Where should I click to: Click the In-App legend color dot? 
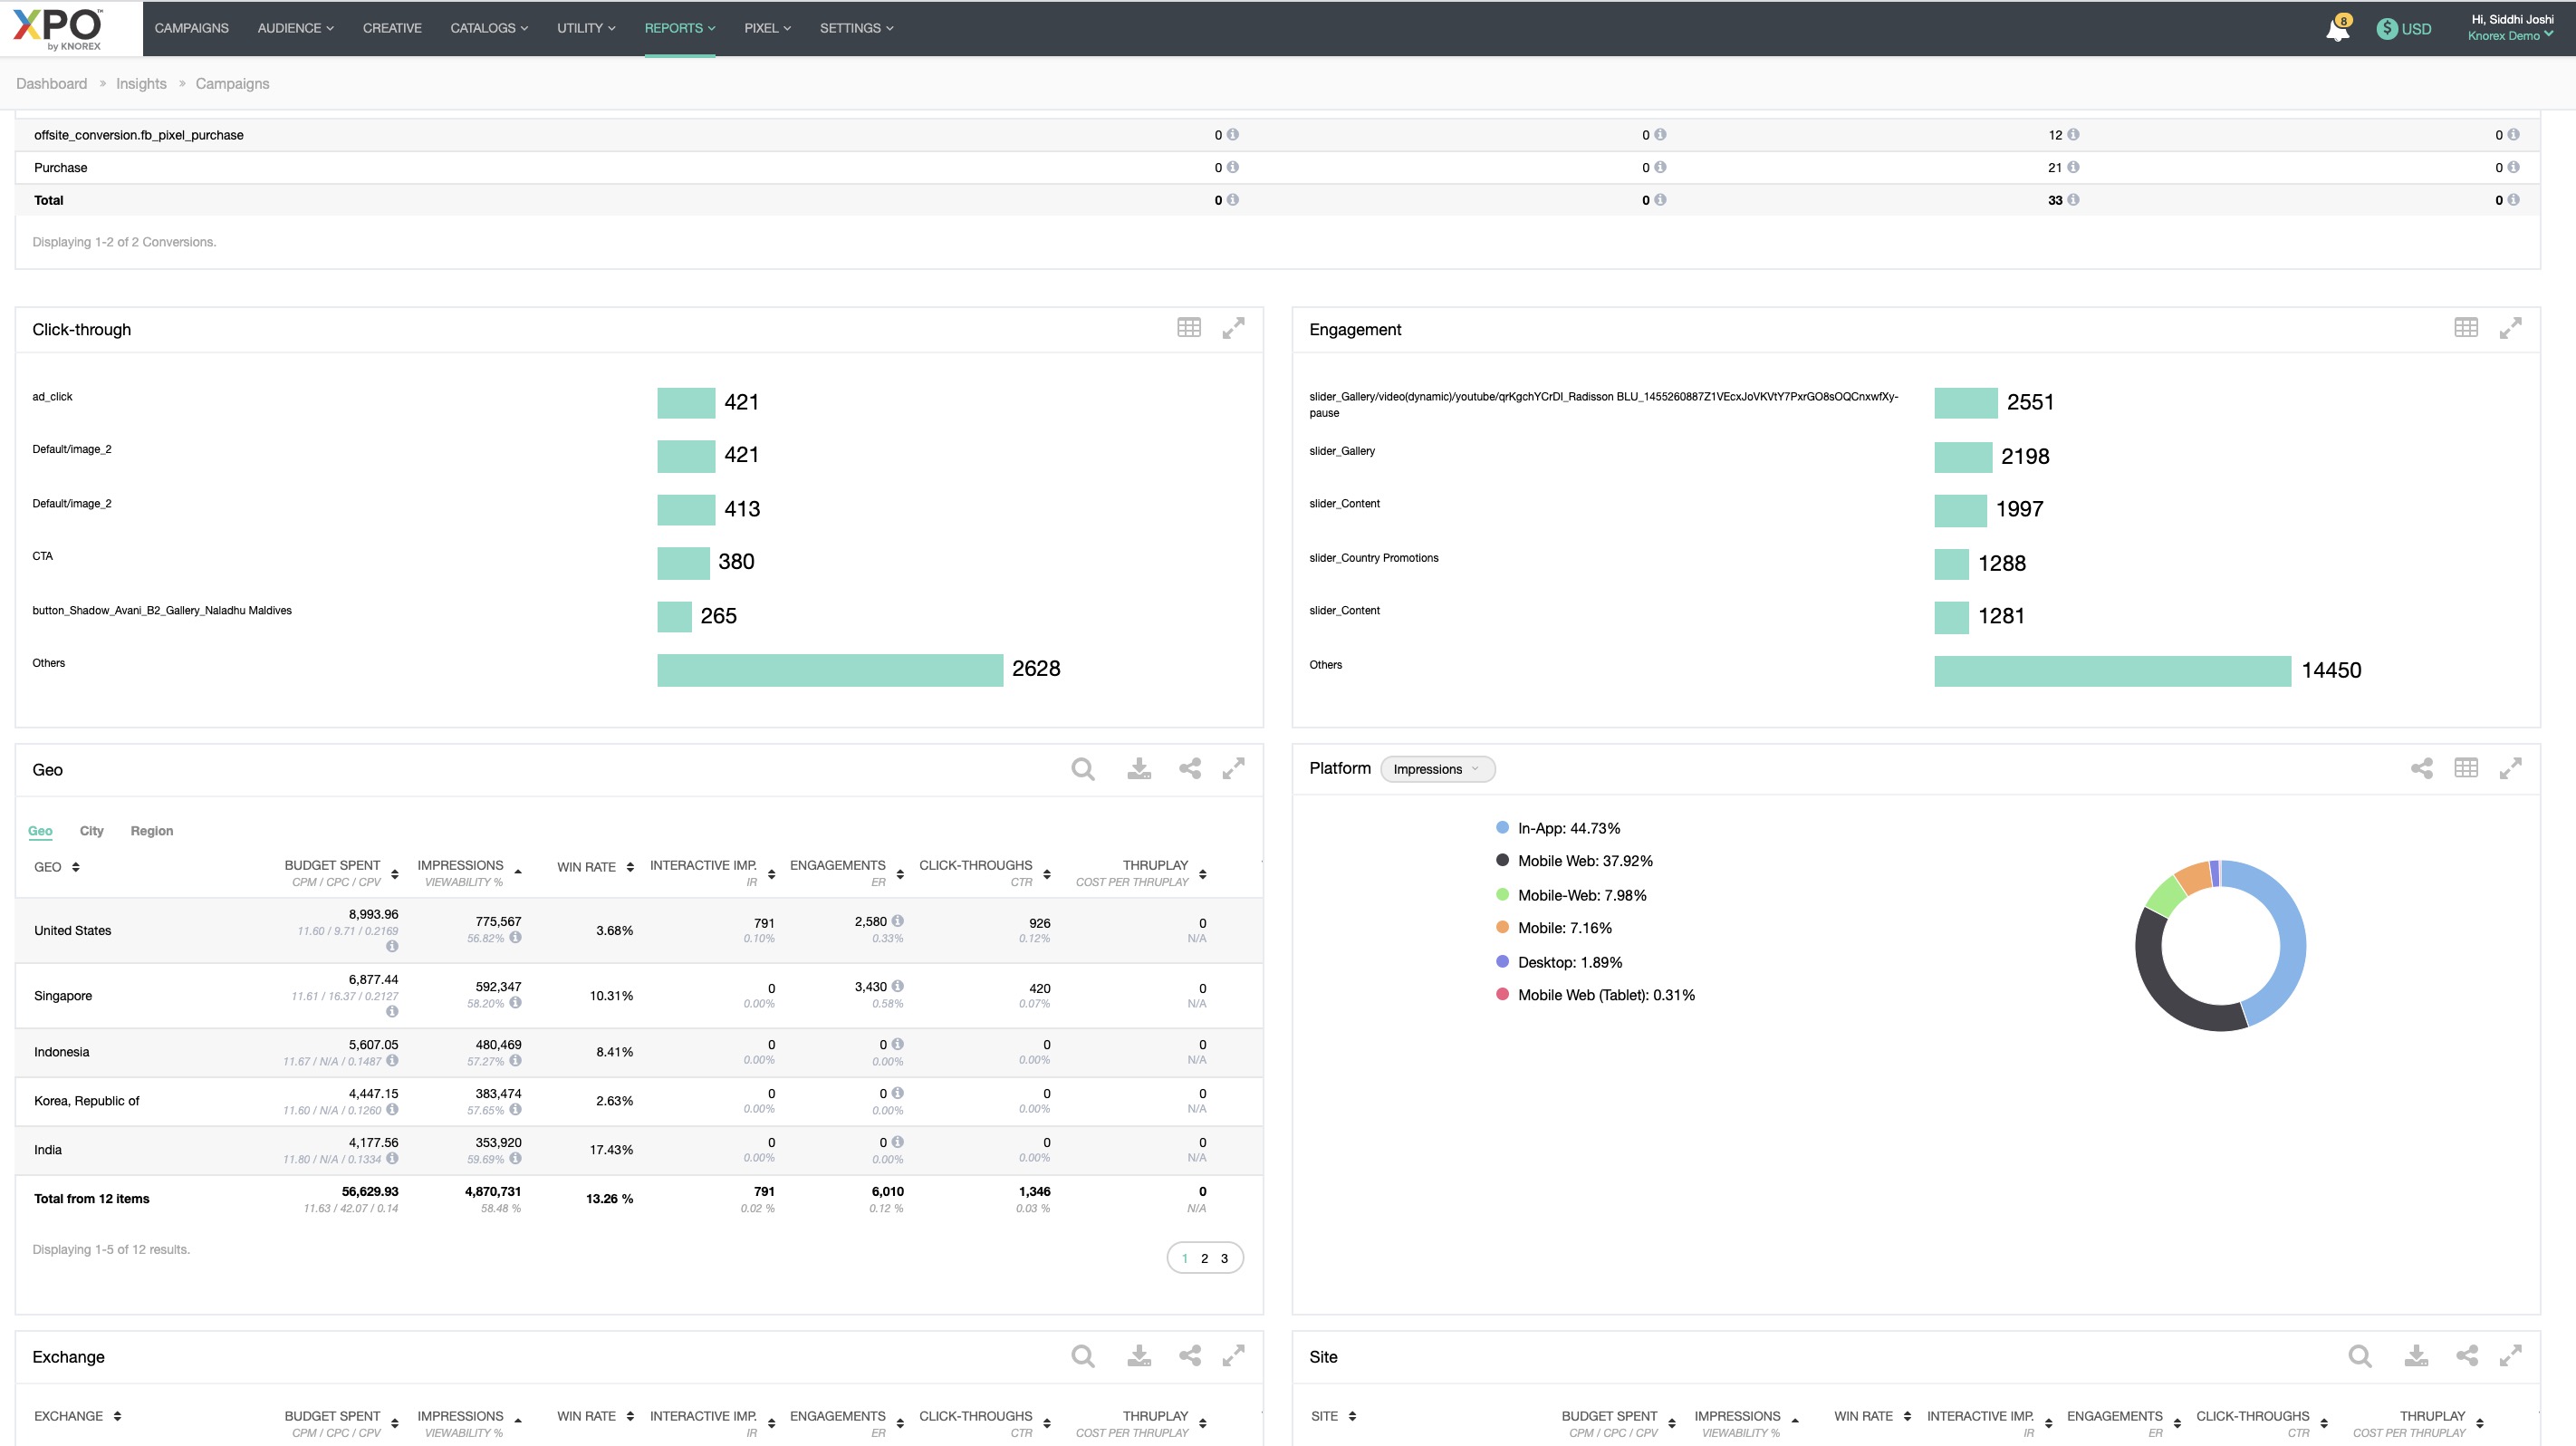[1501, 828]
